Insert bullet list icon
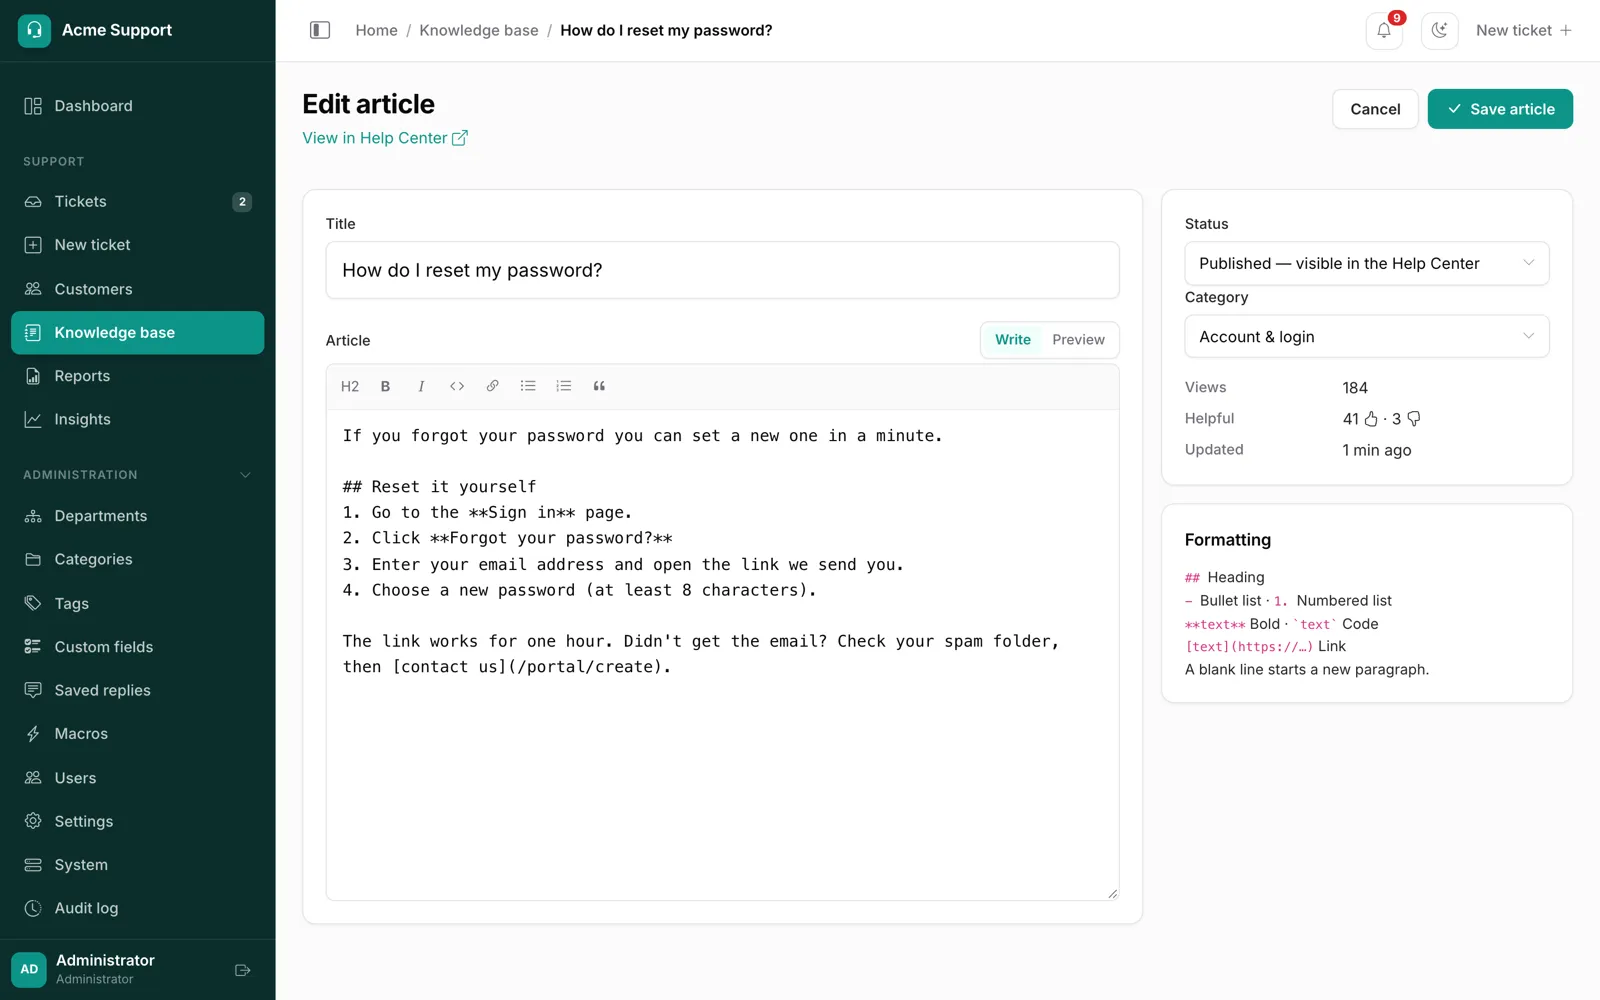 [528, 386]
